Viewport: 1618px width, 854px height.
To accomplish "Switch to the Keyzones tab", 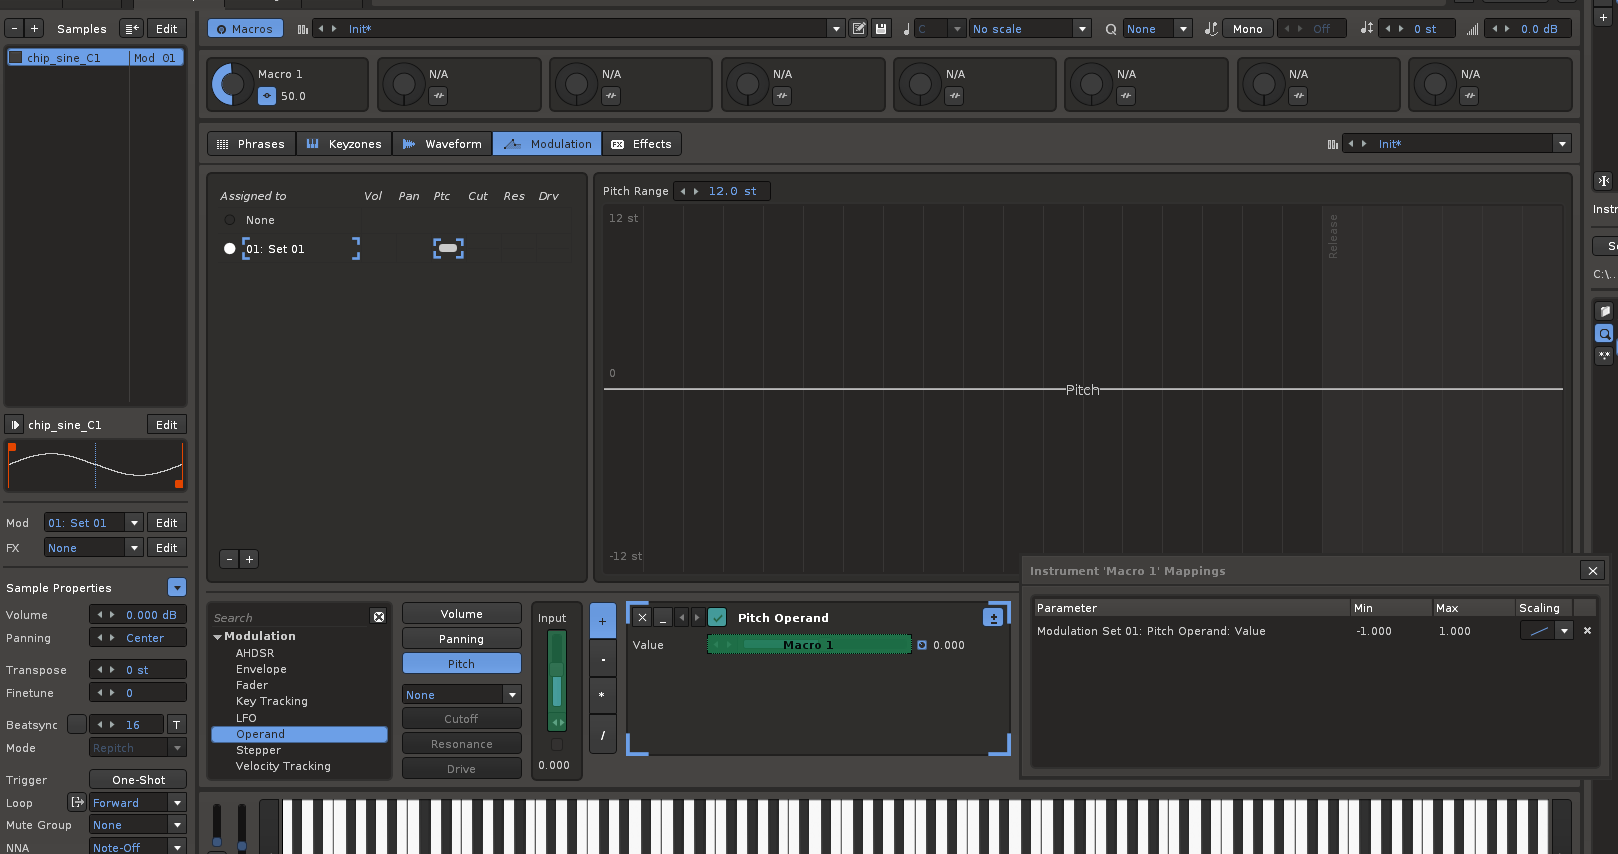I will pos(344,144).
